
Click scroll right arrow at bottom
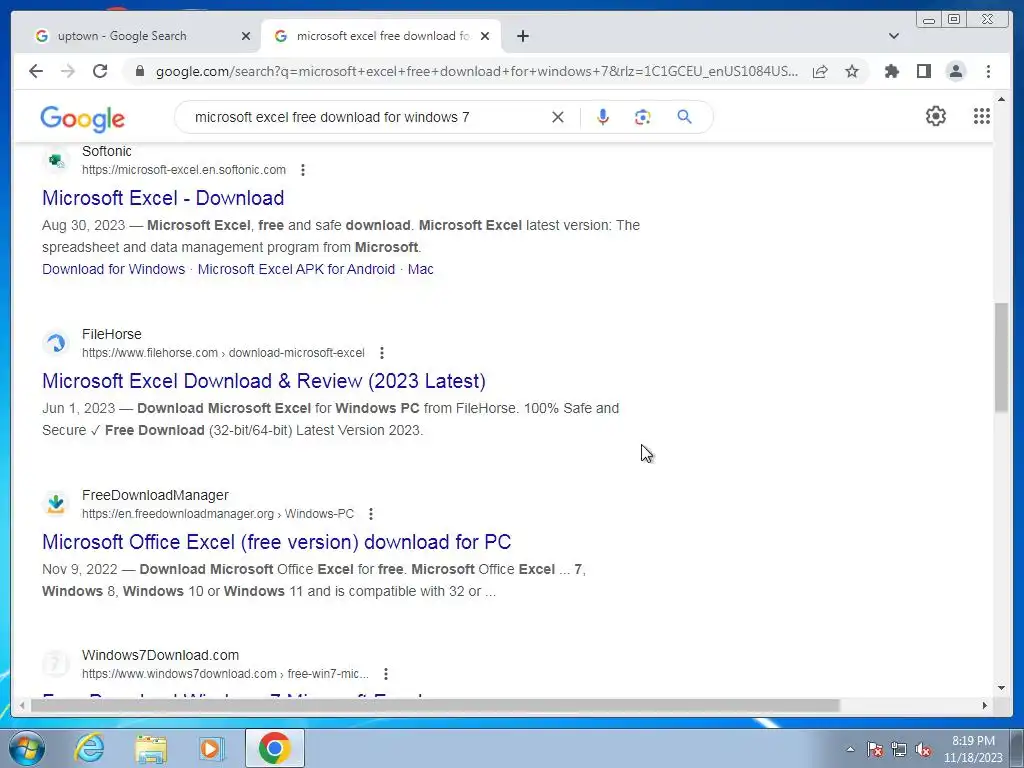pos(985,705)
